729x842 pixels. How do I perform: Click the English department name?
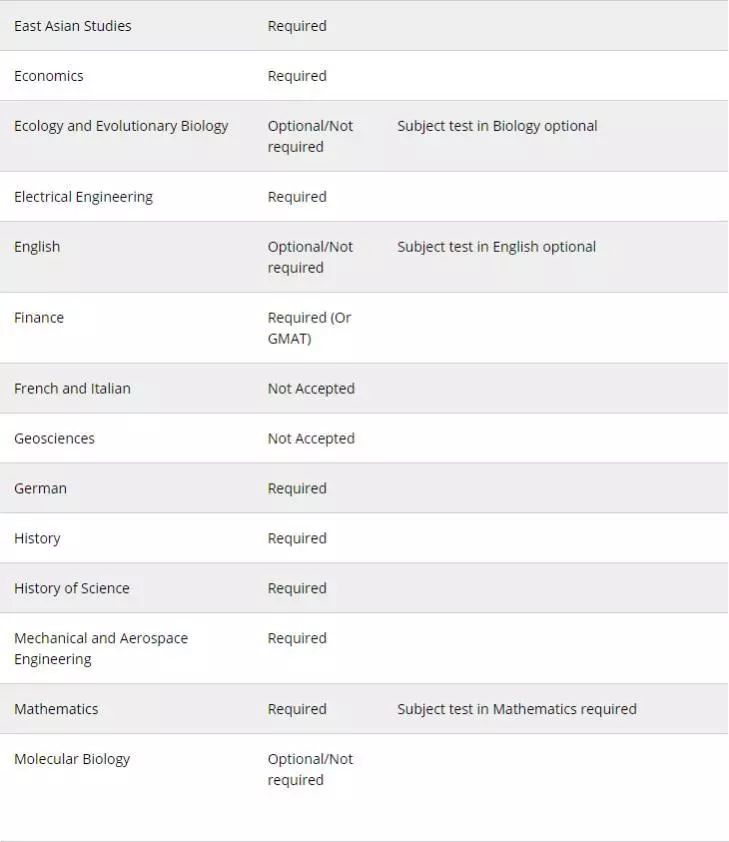click(x=37, y=247)
